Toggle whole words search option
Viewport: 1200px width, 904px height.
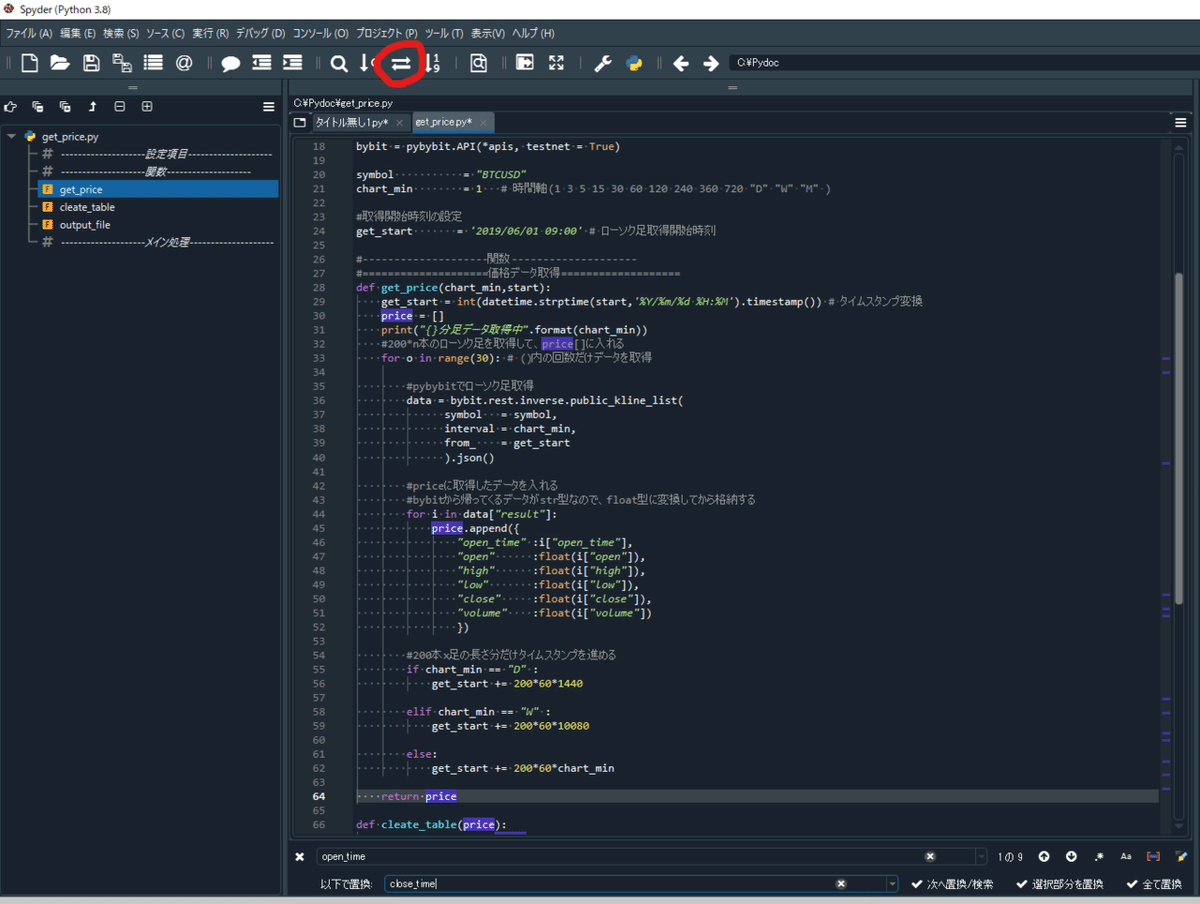coord(1153,857)
